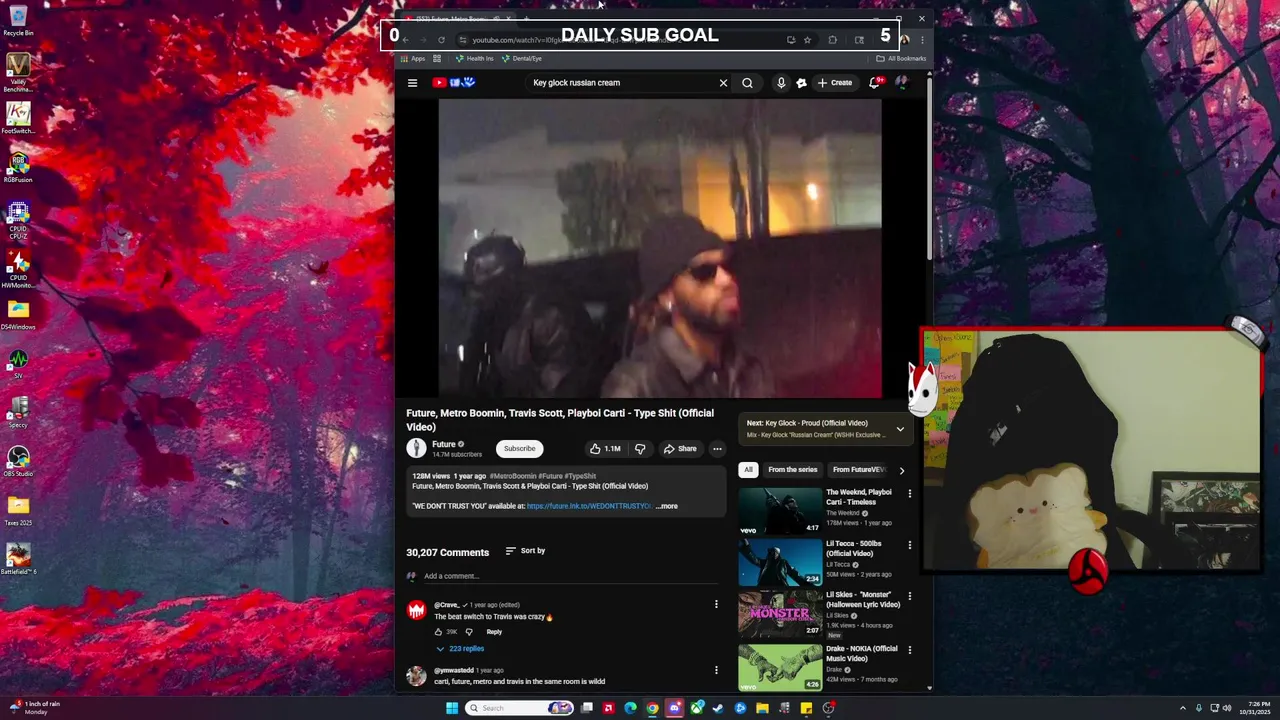This screenshot has width=1280, height=720.
Task: Open the Dental/Eye bookmark
Action: click(x=522, y=59)
